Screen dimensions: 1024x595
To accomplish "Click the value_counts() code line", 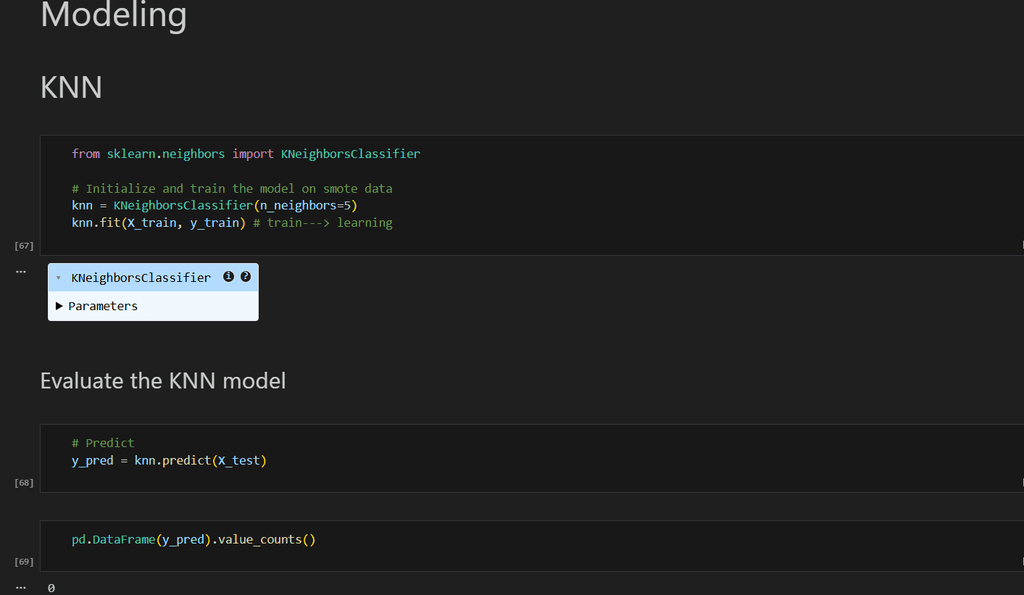I will 193,540.
